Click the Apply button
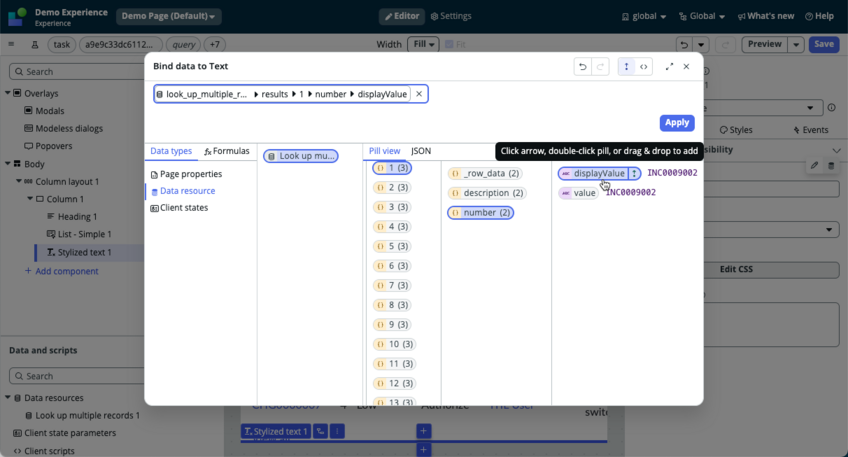The width and height of the screenshot is (848, 457). click(677, 123)
